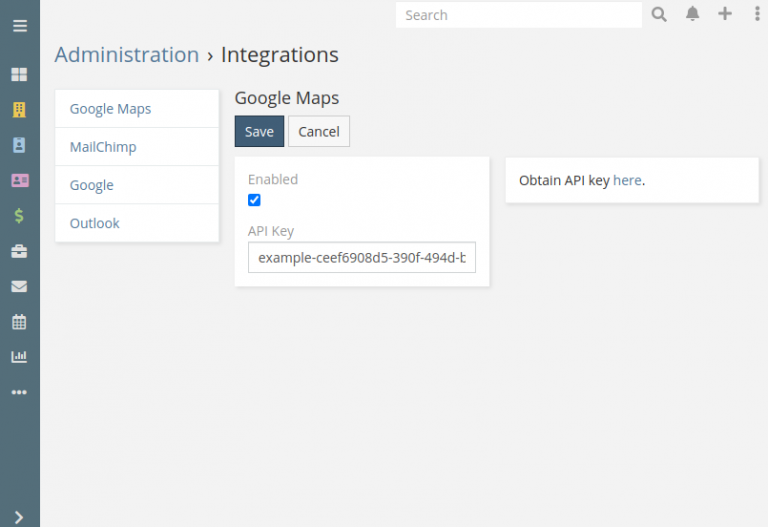Viewport: 768px width, 527px height.
Task: Open Leads via the pink card icon
Action: click(19, 181)
